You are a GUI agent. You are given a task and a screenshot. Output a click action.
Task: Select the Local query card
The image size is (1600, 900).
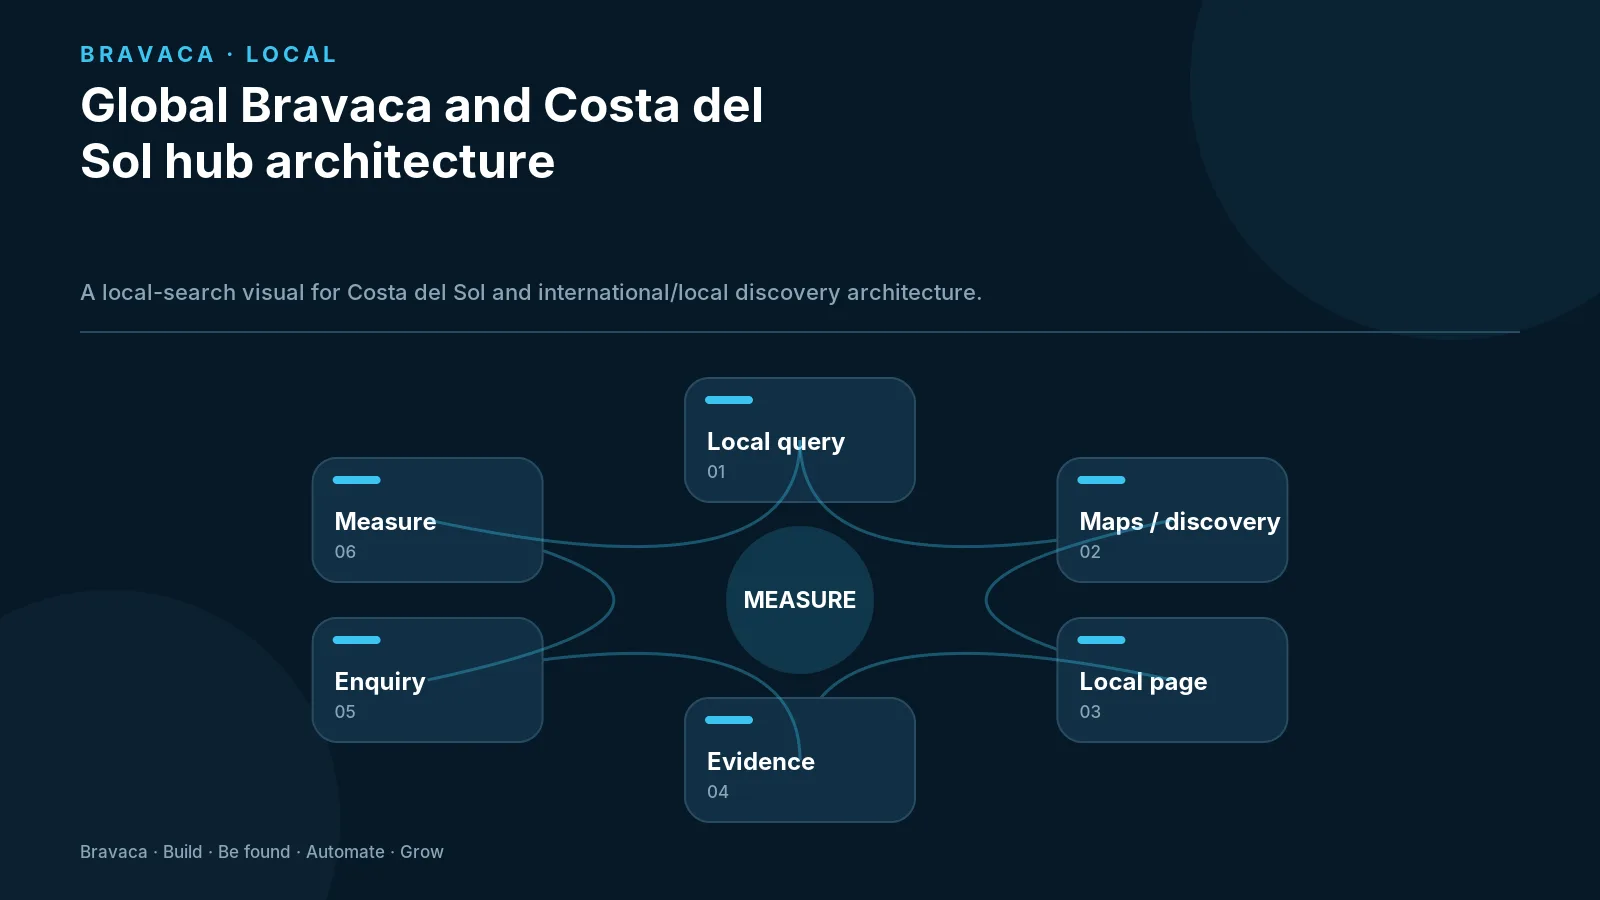[x=800, y=440]
